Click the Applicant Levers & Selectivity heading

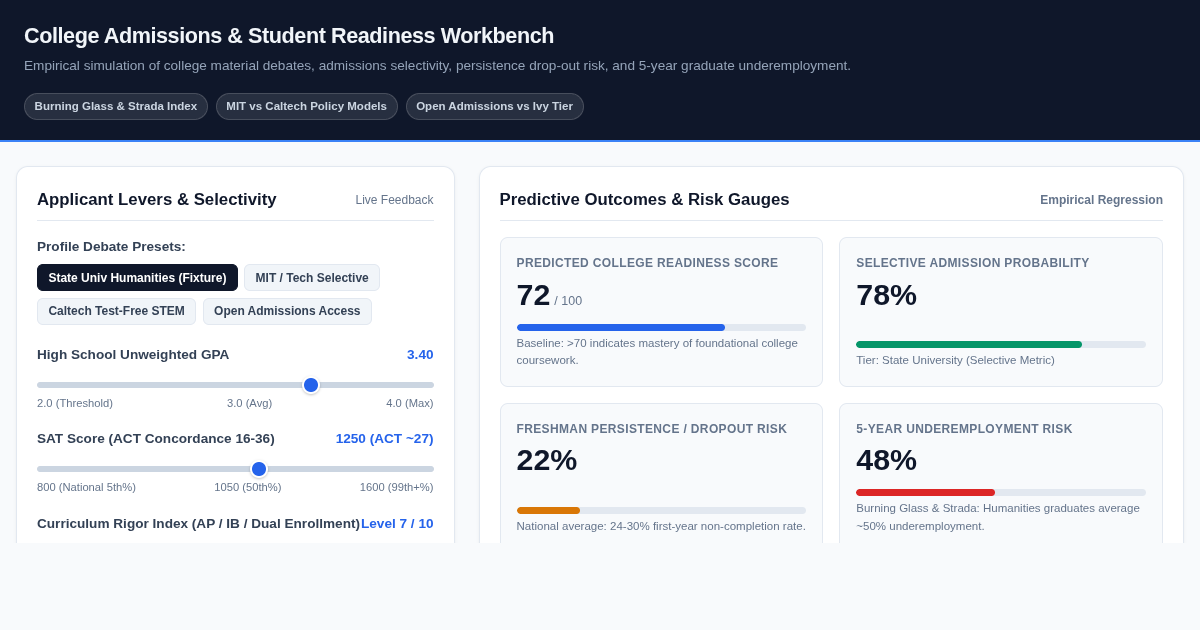click(157, 200)
